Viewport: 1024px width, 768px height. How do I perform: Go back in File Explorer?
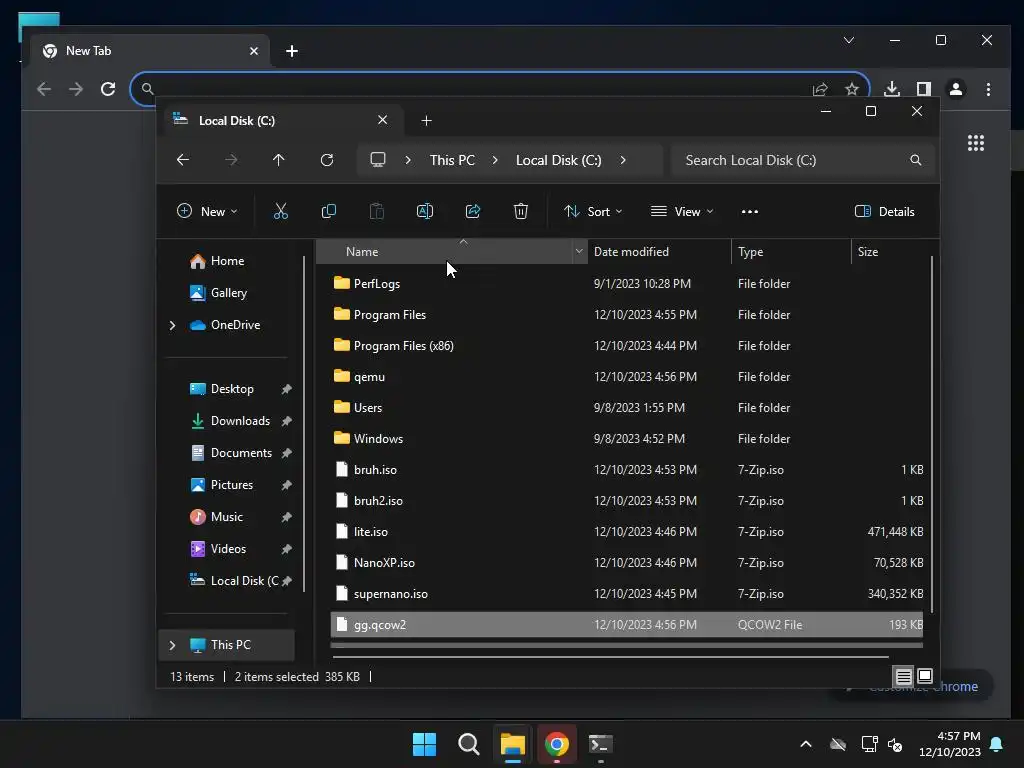click(183, 160)
